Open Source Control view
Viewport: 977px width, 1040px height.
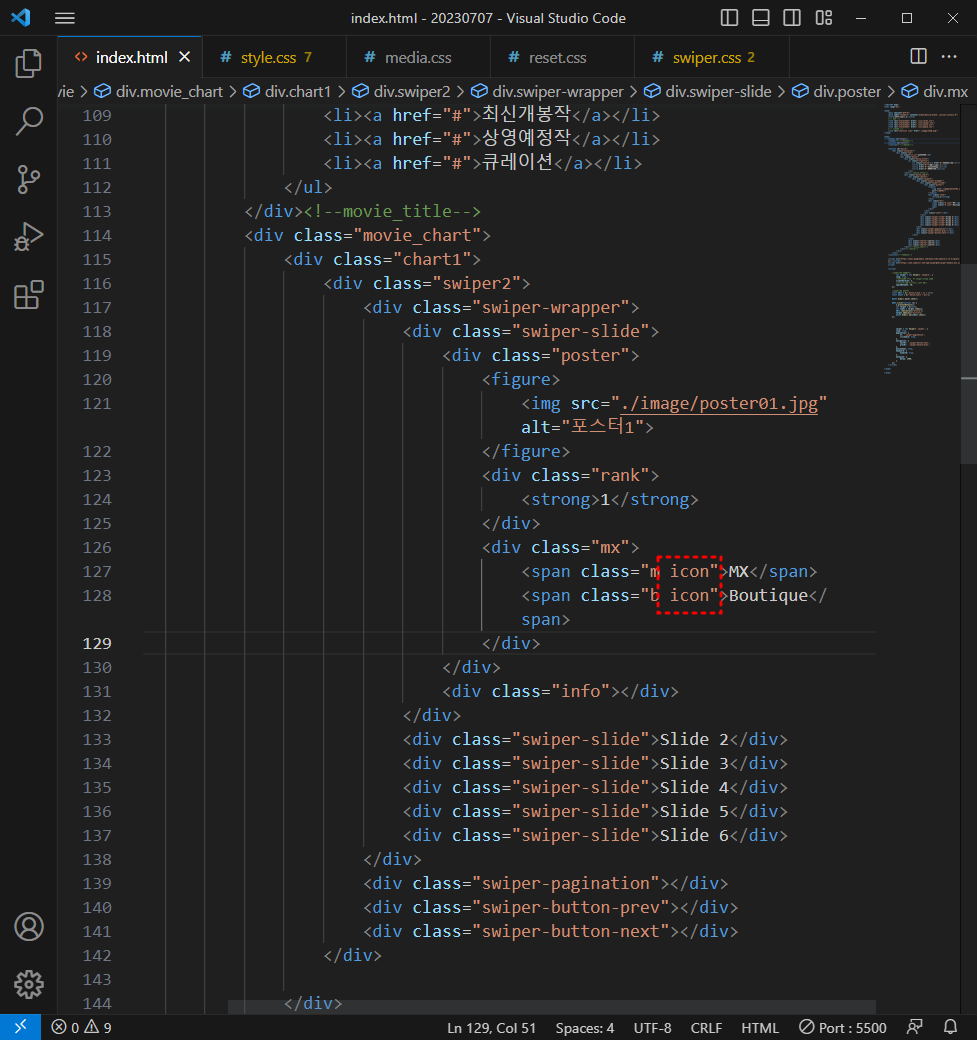click(x=29, y=179)
